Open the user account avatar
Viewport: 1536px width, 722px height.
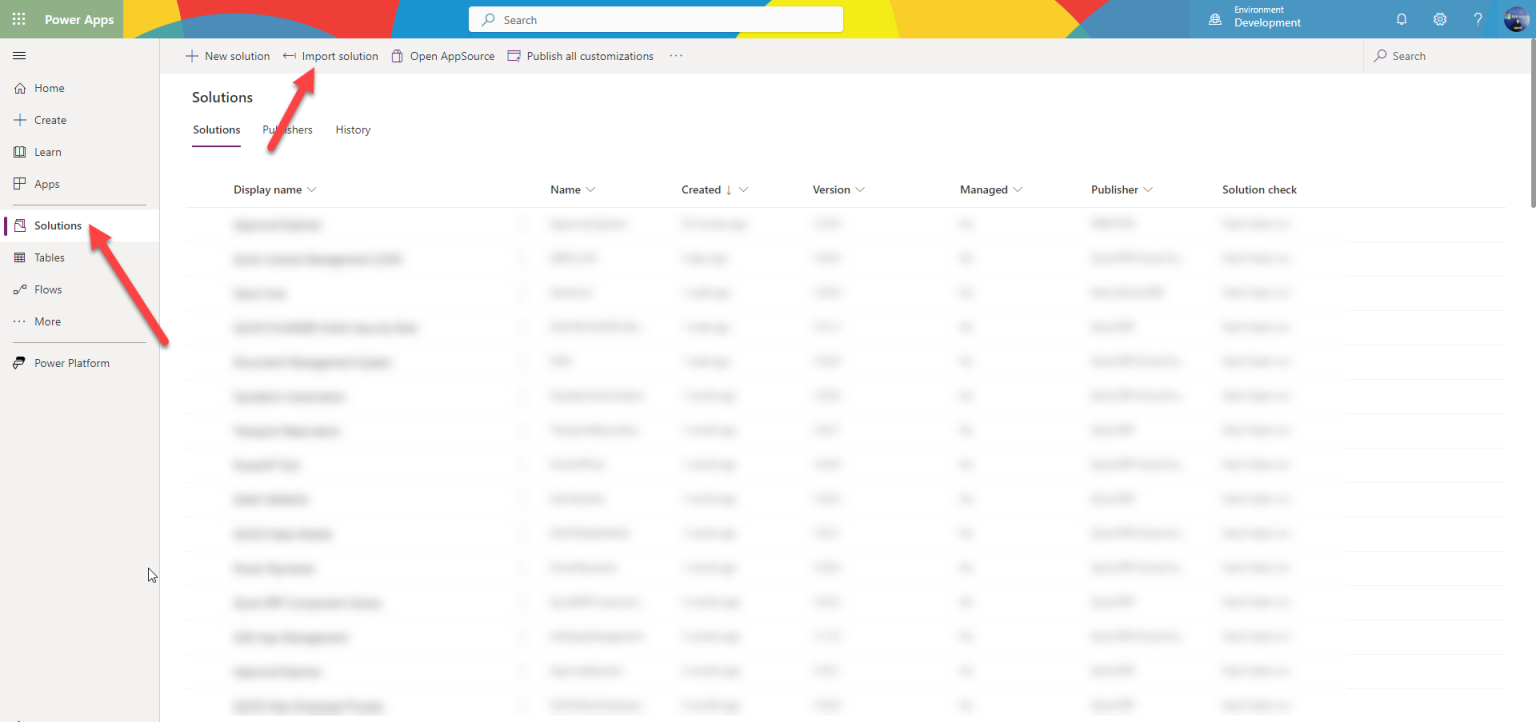click(1516, 19)
